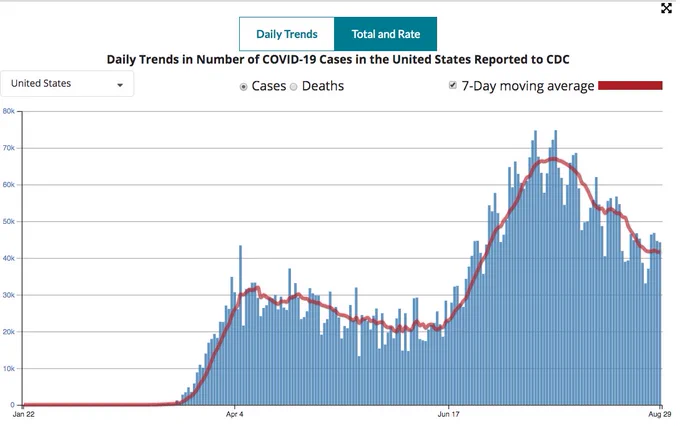Click the 7-Day moving average label
680x426 pixels.
pos(528,86)
